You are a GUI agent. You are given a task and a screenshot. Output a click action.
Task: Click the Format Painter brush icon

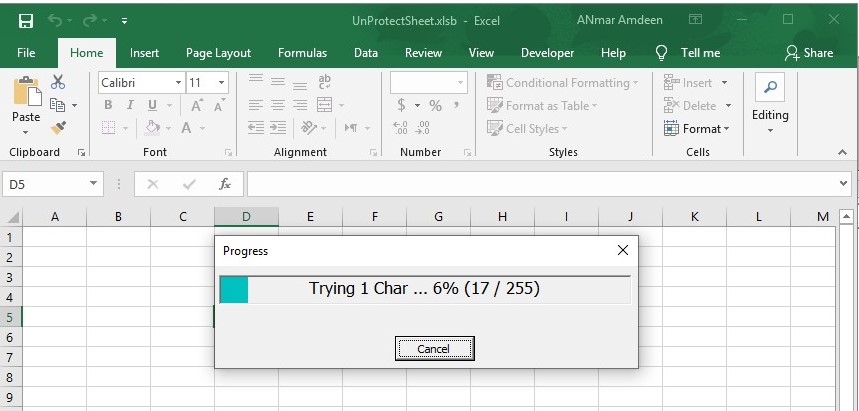click(58, 128)
